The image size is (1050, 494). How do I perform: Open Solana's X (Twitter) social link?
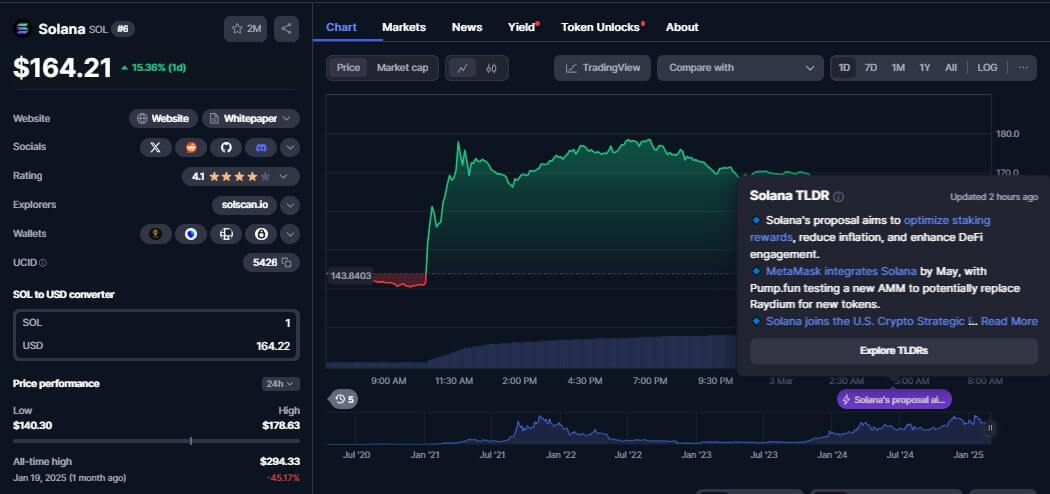pos(155,147)
